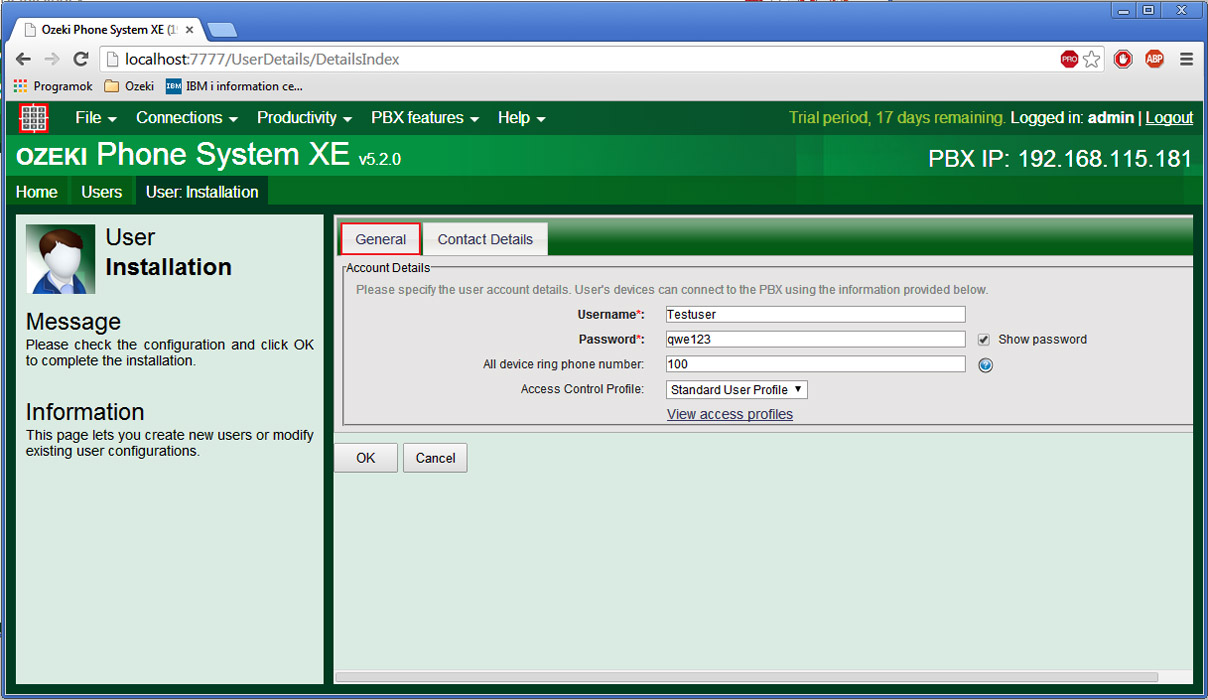This screenshot has height=700, width=1208.
Task: Open the Programok apps bookmark
Action: tap(53, 86)
